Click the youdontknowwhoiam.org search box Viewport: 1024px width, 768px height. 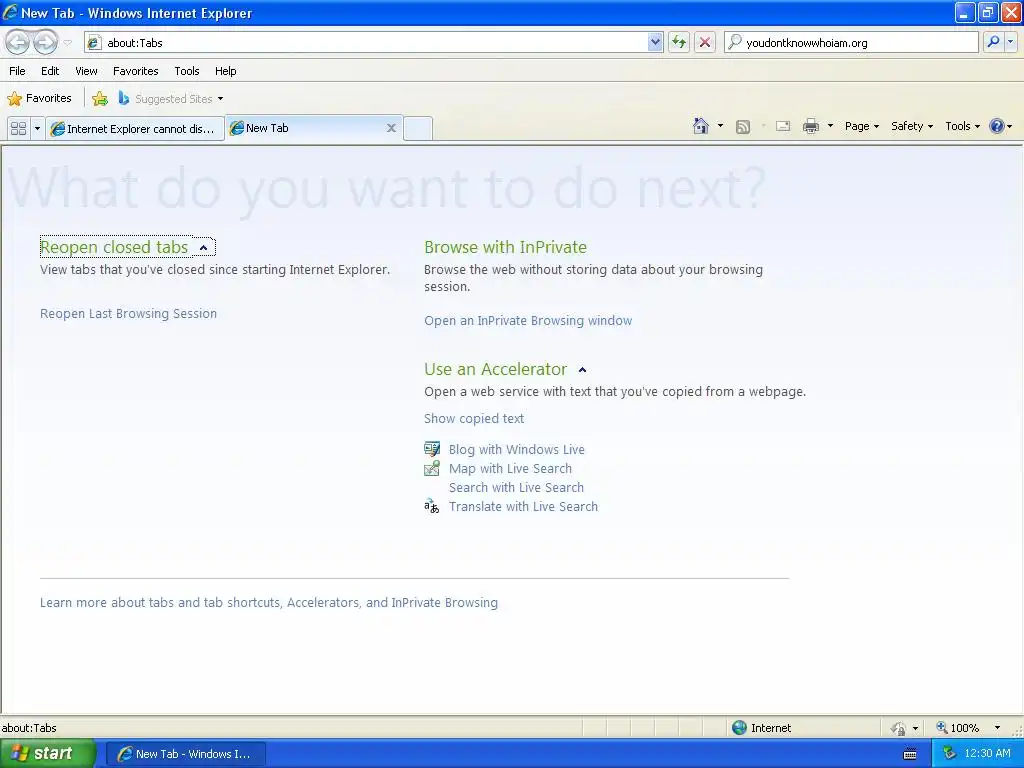(x=852, y=43)
